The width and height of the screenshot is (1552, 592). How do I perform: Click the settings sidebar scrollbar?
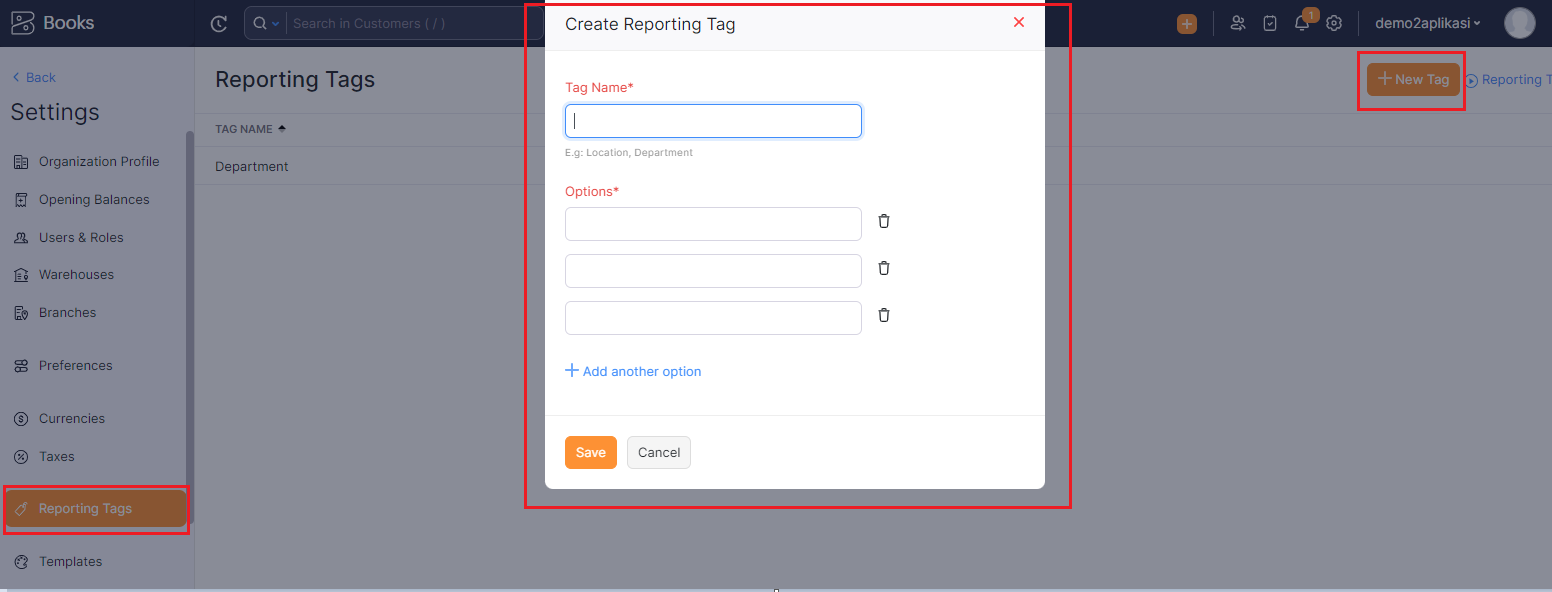[x=190, y=320]
